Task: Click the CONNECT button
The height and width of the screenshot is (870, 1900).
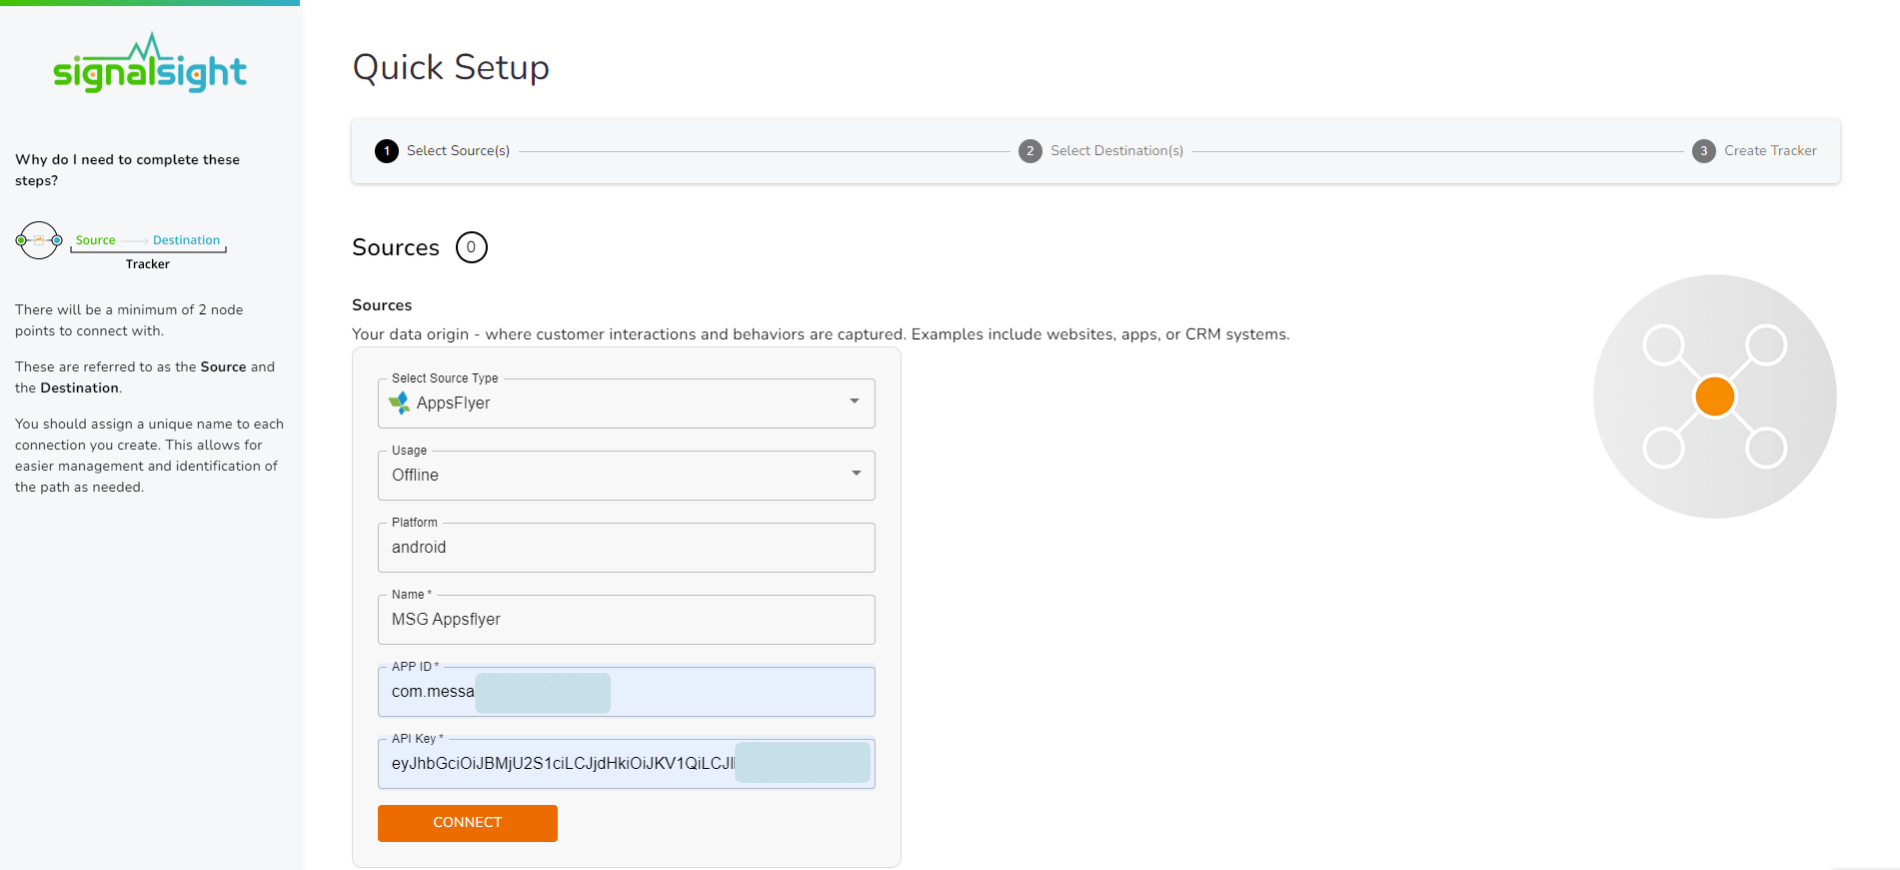Action: tap(468, 823)
